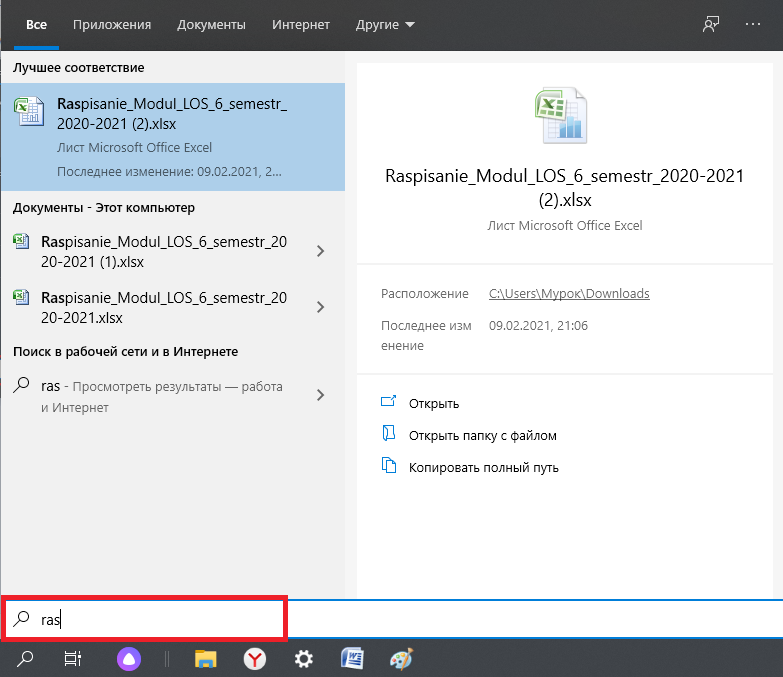Click the 'Лучшее соответствие' heading
Image resolution: width=783 pixels, height=677 pixels.
[78, 67]
